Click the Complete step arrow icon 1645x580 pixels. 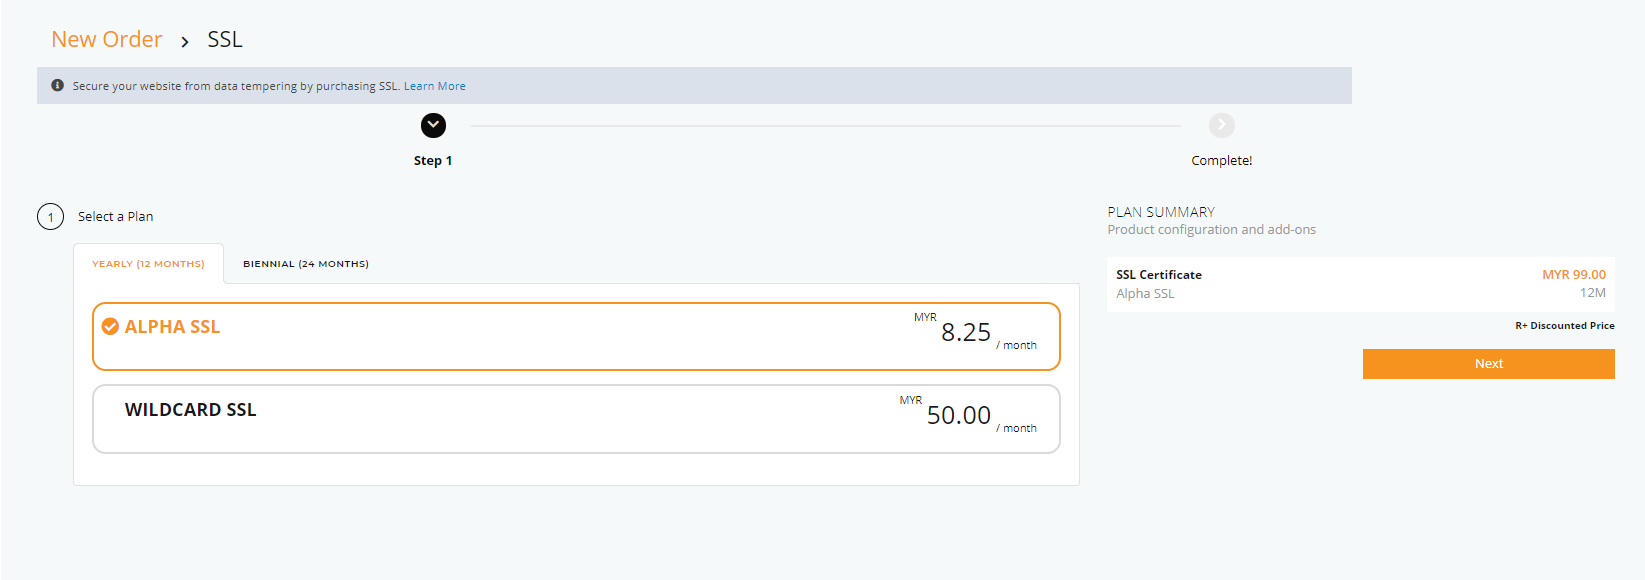pos(1222,125)
